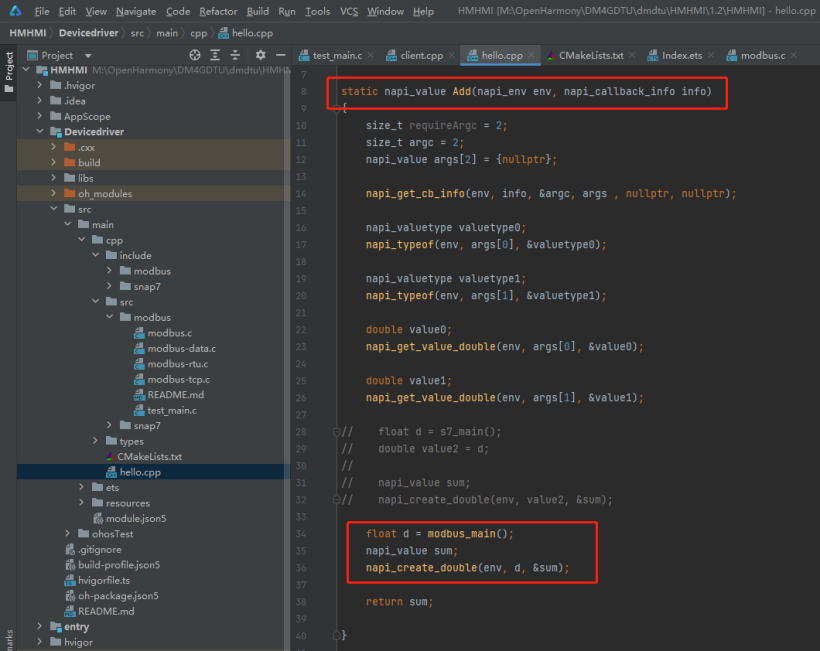
Task: Place cursor on the modbus_main() call
Action: click(x=467, y=533)
